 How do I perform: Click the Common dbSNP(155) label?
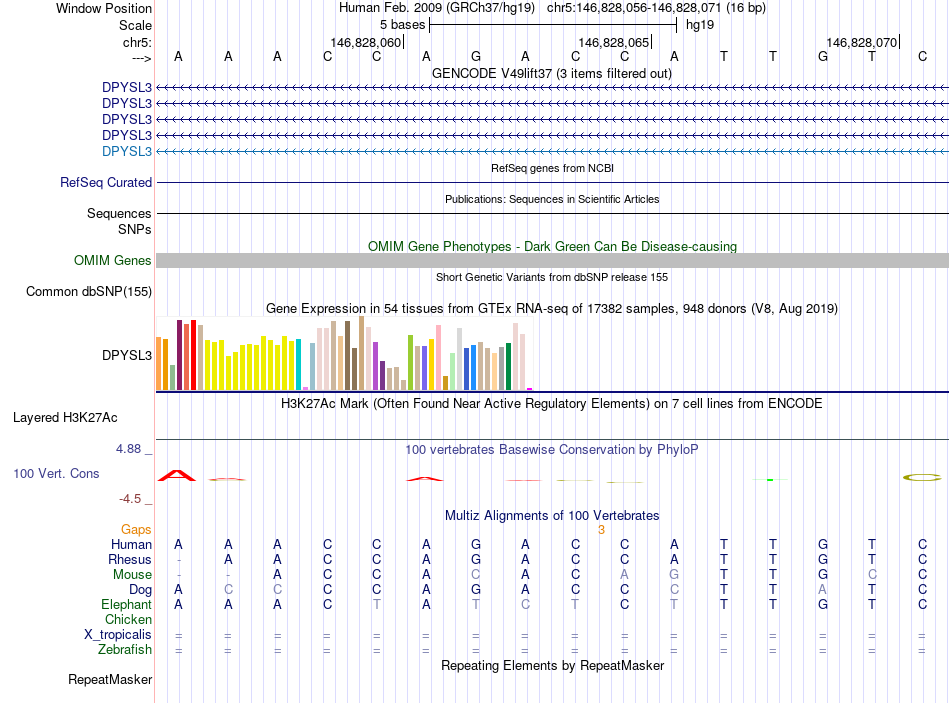coord(89,292)
